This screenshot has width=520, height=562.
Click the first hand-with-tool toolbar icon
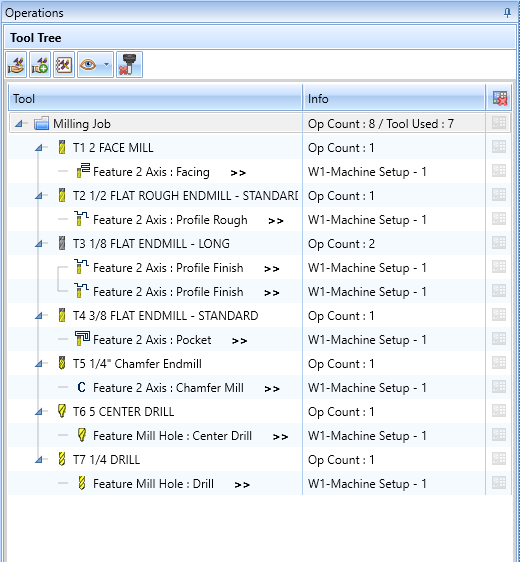coord(16,65)
